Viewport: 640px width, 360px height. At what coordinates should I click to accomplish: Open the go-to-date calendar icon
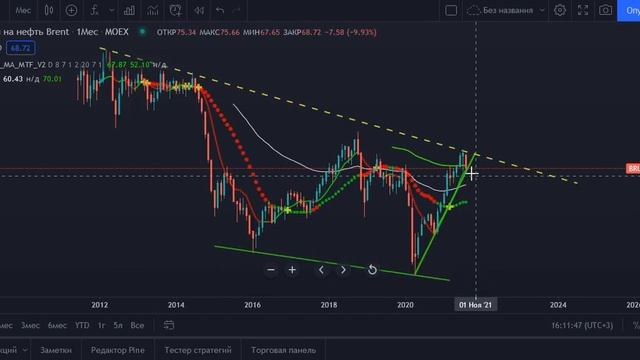[x=169, y=325]
